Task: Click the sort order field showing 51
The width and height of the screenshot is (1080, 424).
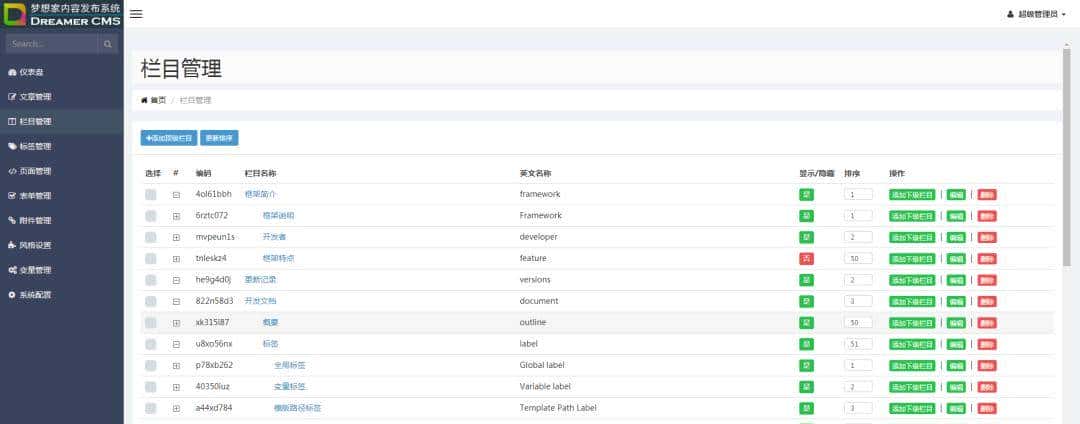Action: coord(858,344)
